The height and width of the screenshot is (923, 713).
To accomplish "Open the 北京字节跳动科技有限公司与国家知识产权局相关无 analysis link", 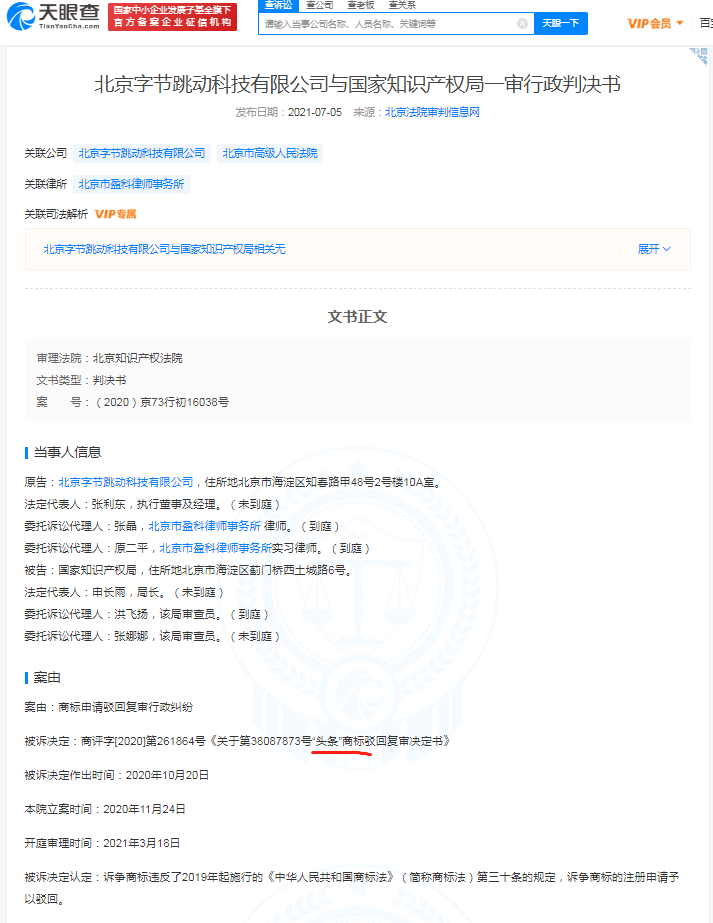I will pyautogui.click(x=164, y=249).
